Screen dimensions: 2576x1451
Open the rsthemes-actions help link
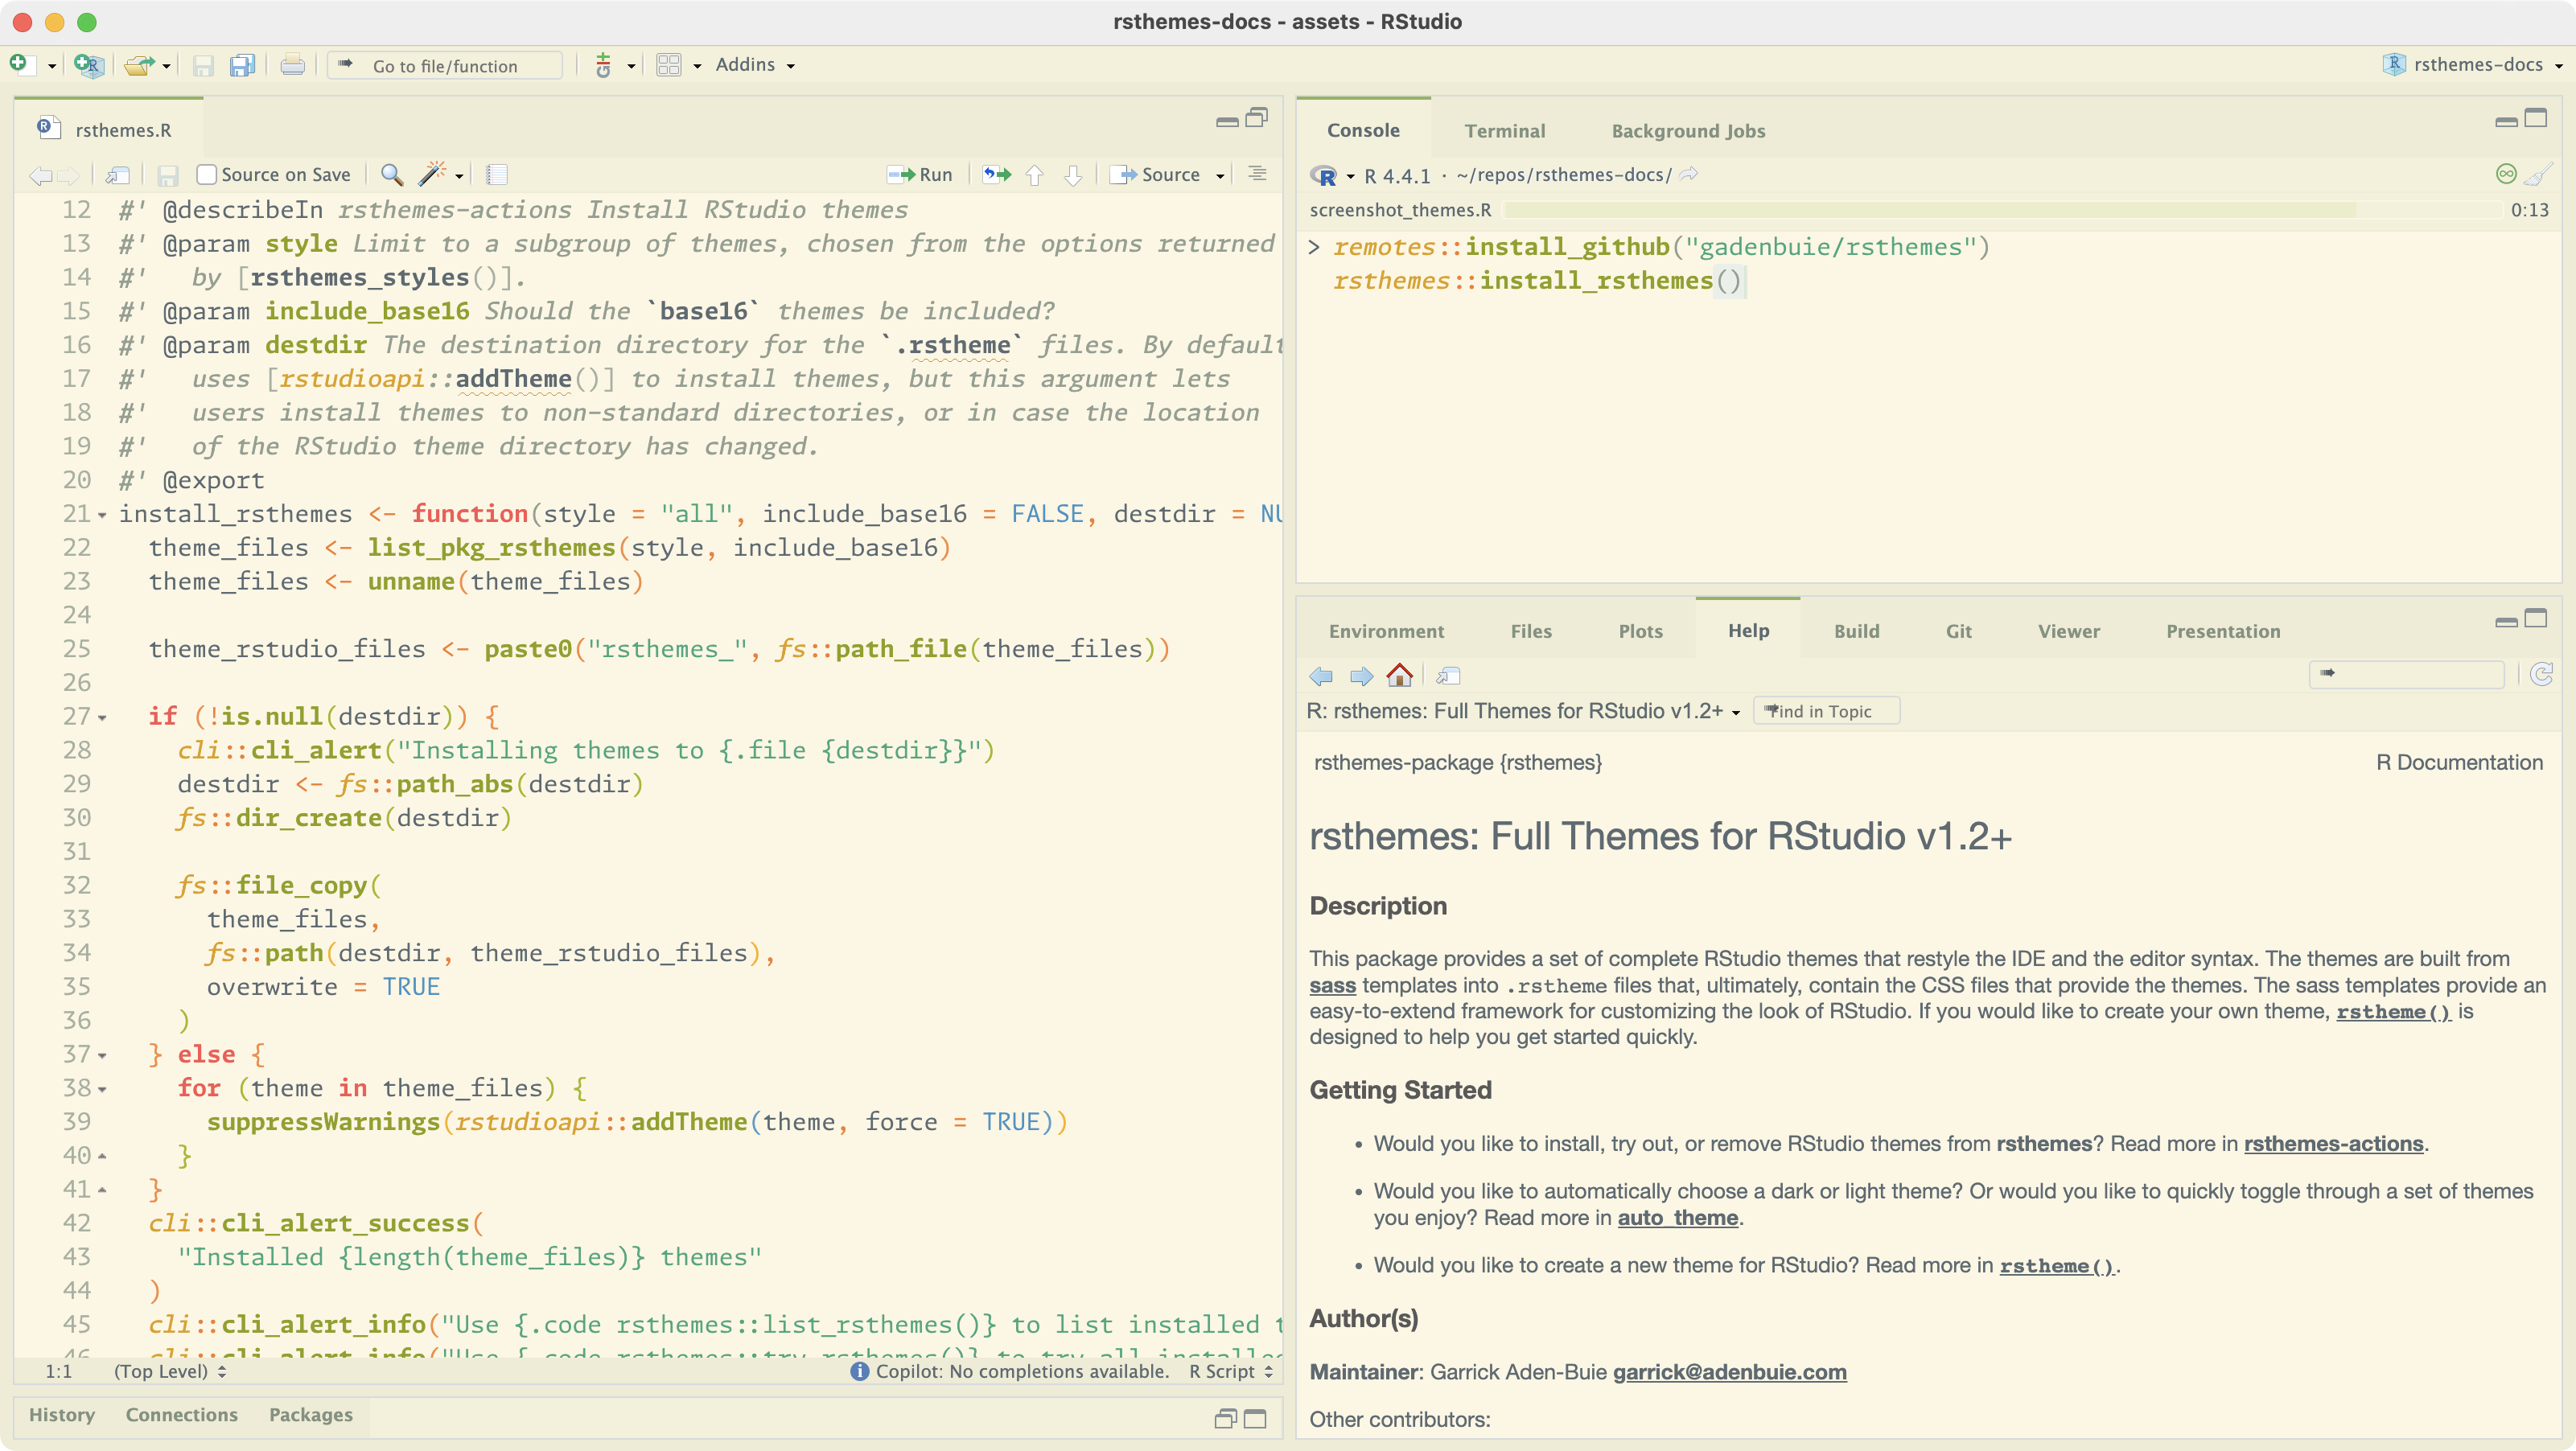[2333, 1143]
